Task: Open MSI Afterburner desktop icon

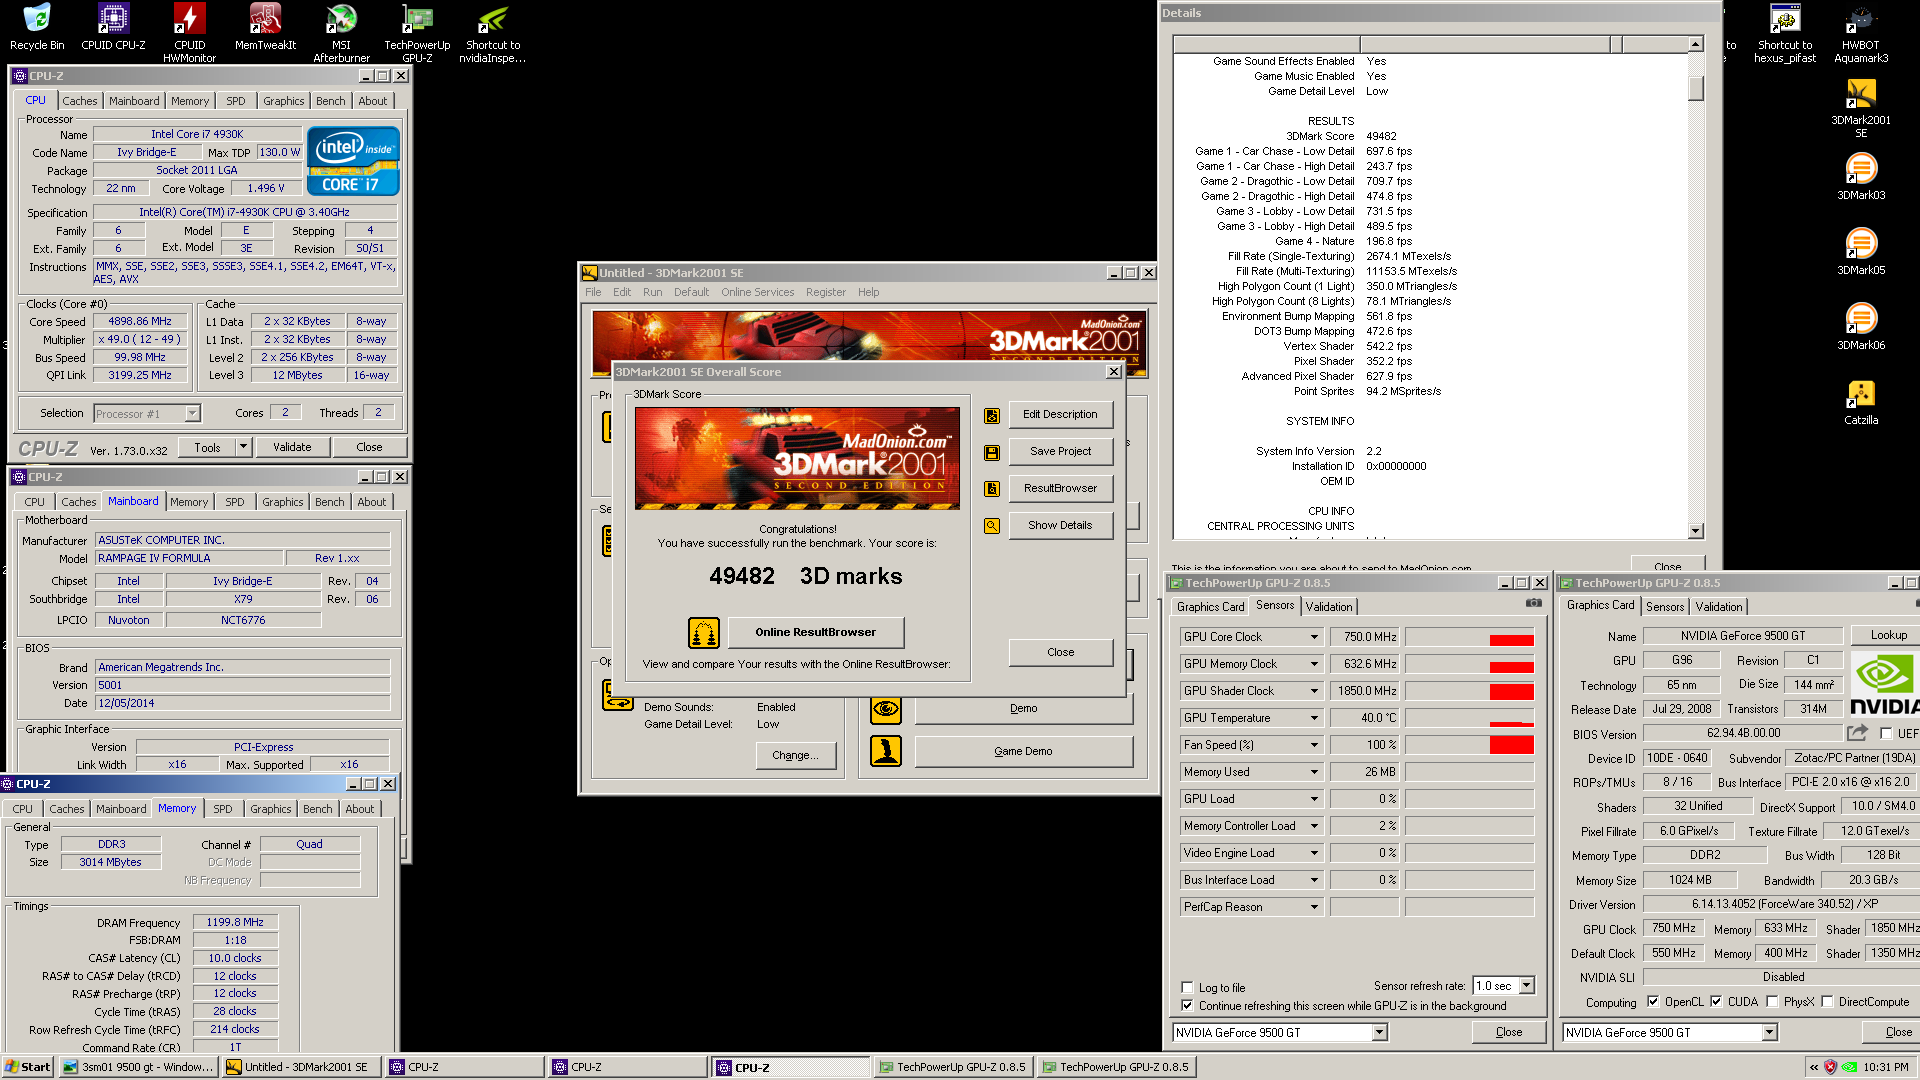Action: point(341,33)
